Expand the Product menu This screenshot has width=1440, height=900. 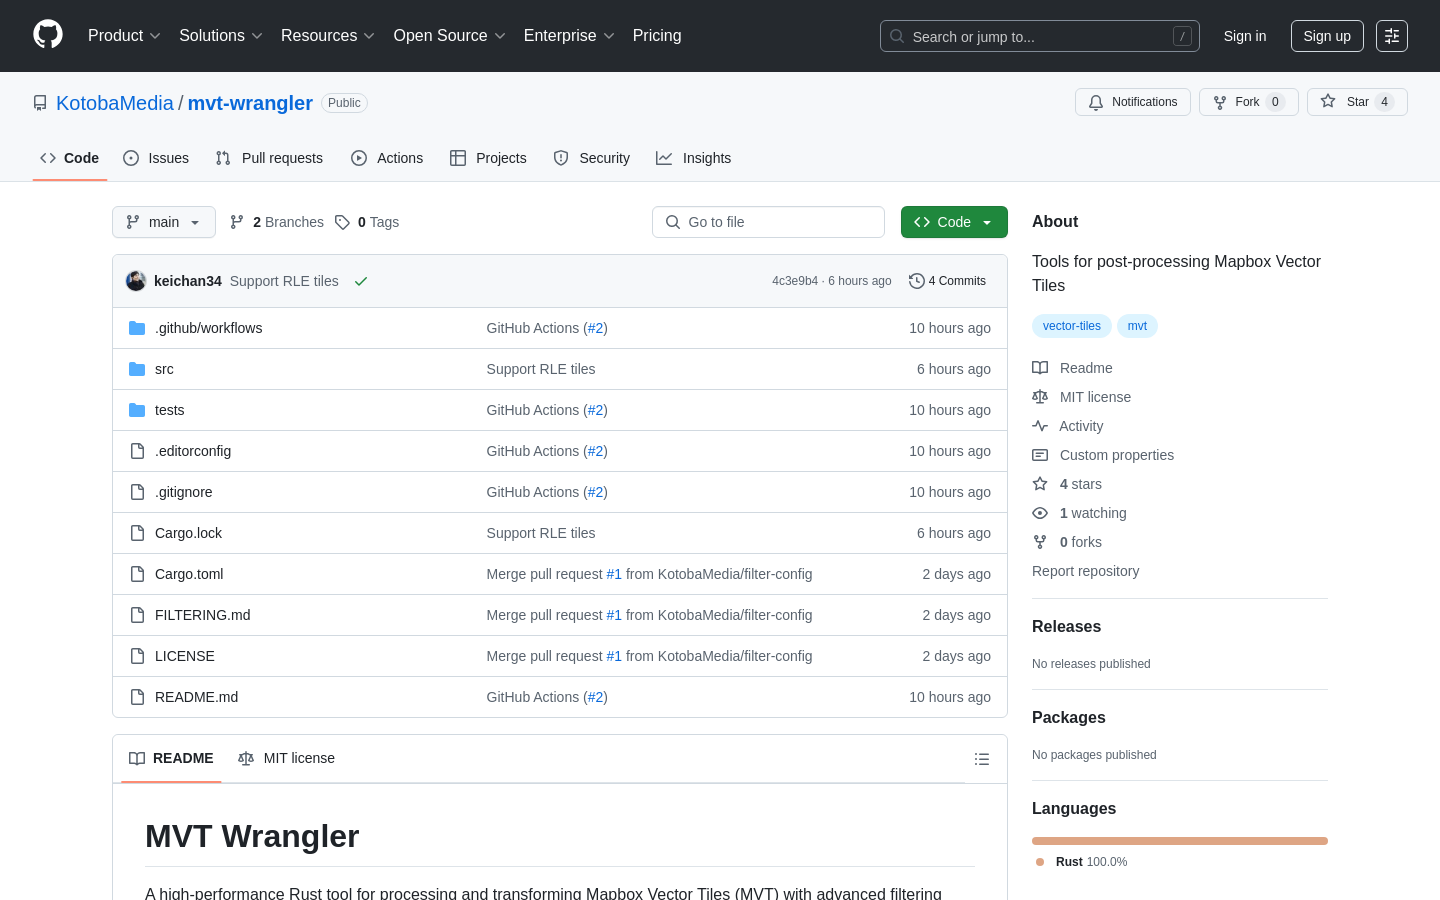click(124, 36)
